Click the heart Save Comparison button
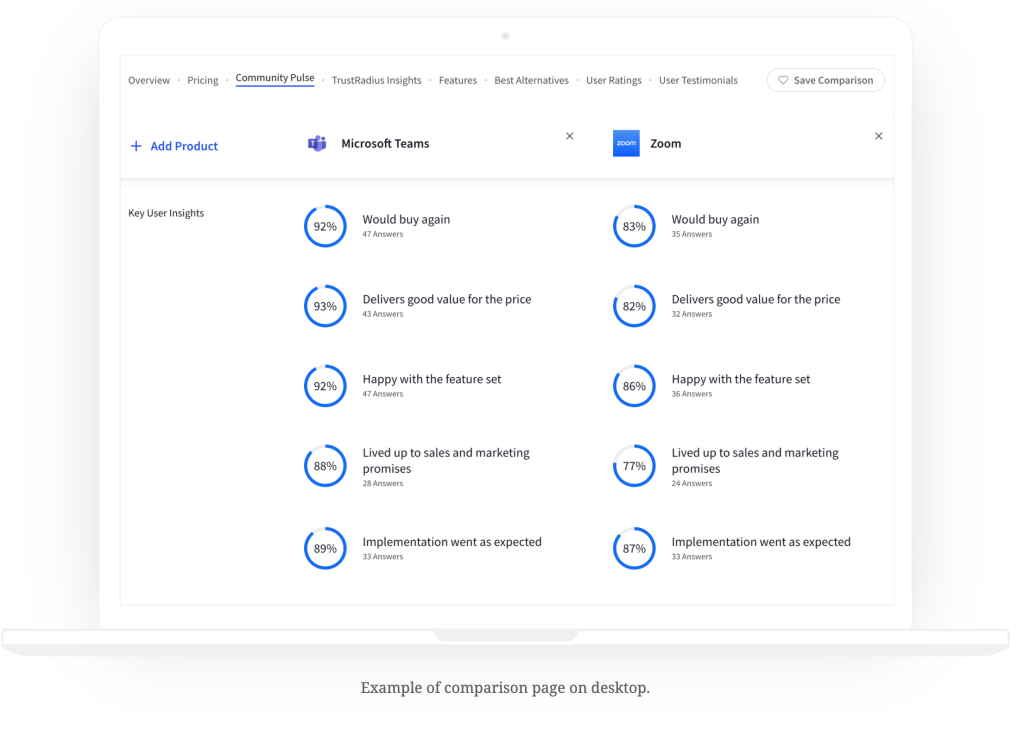1024x730 pixels. [x=825, y=81]
